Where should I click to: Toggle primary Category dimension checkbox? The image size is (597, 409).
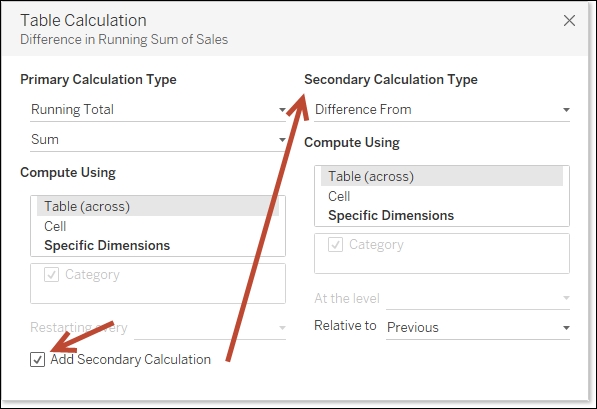pos(51,275)
